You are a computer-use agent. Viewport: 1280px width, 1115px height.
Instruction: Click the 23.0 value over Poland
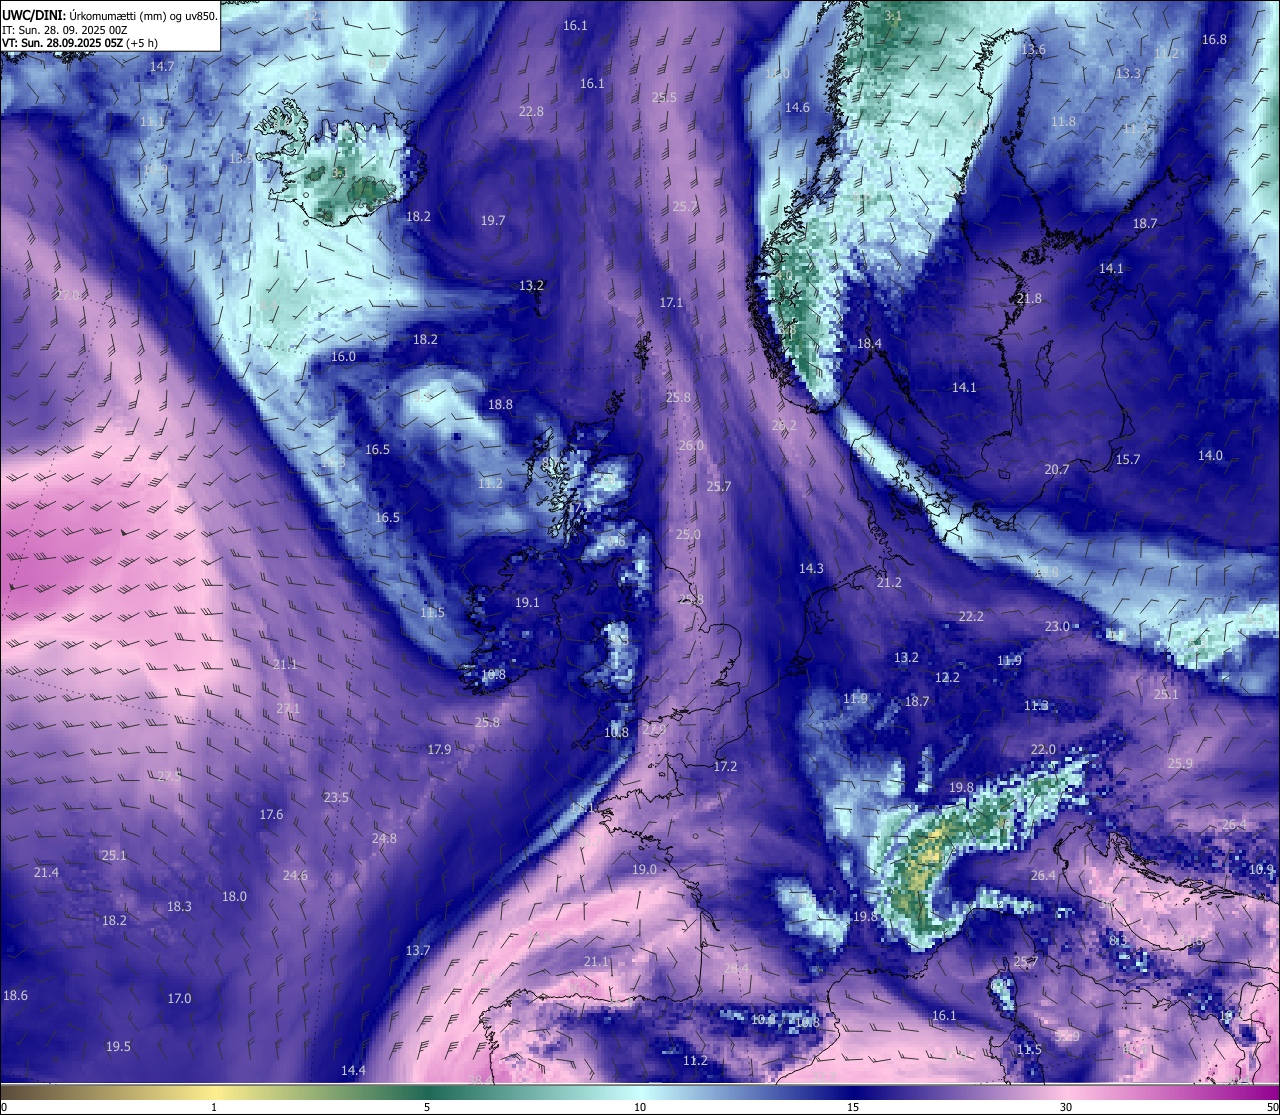click(1057, 626)
